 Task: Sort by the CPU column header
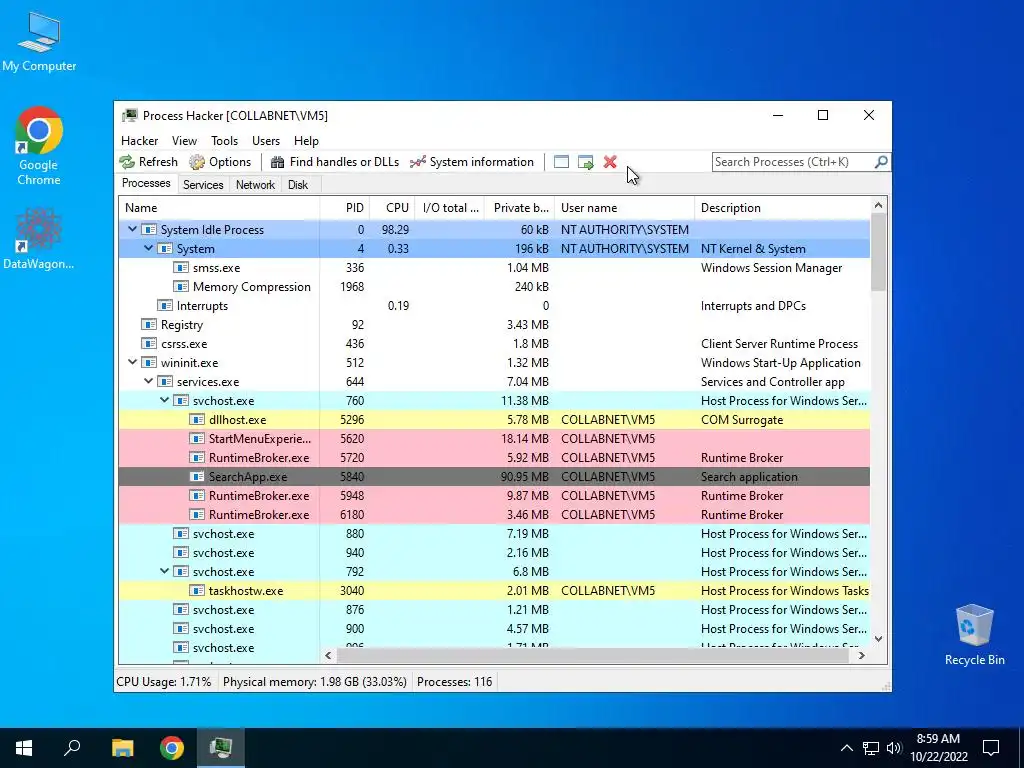click(x=391, y=208)
